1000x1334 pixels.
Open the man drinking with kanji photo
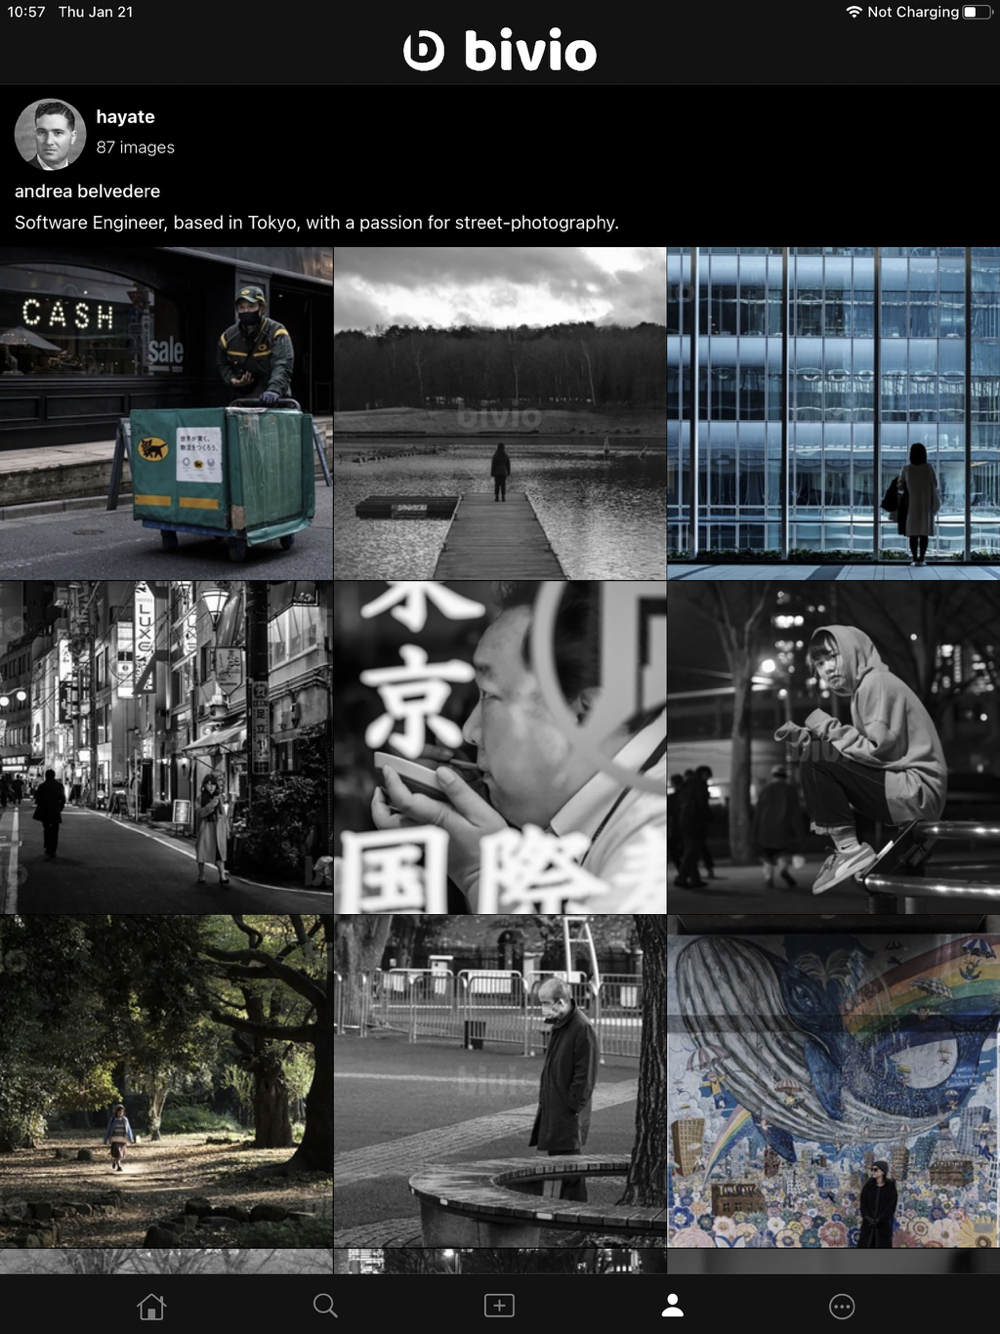pyautogui.click(x=500, y=747)
